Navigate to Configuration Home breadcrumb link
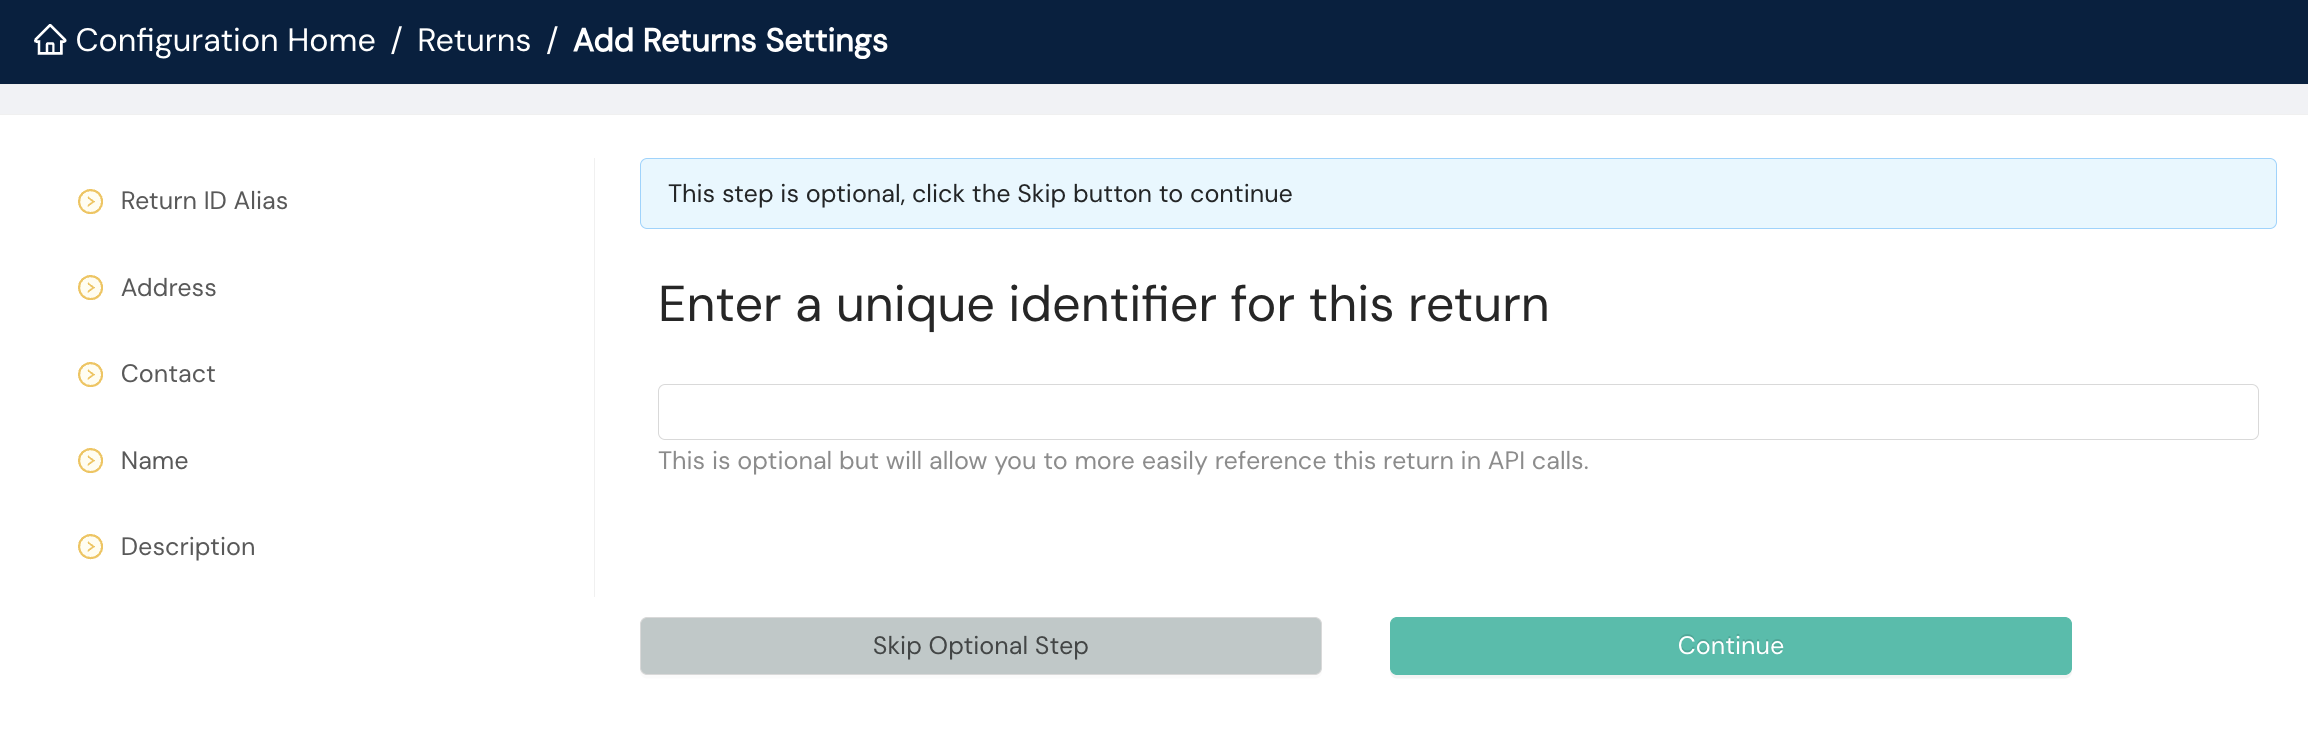Screen dimensions: 2308x746 pyautogui.click(x=225, y=41)
